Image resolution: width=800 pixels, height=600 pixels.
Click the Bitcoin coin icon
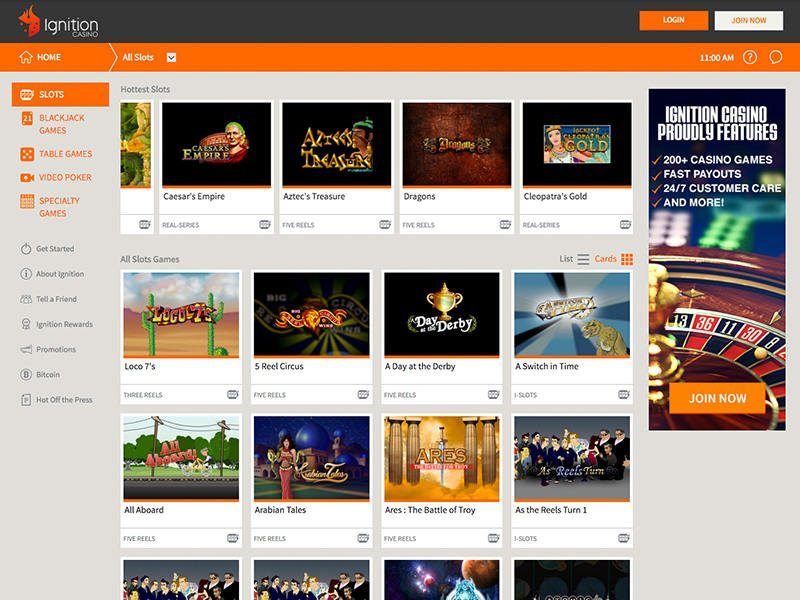point(26,374)
